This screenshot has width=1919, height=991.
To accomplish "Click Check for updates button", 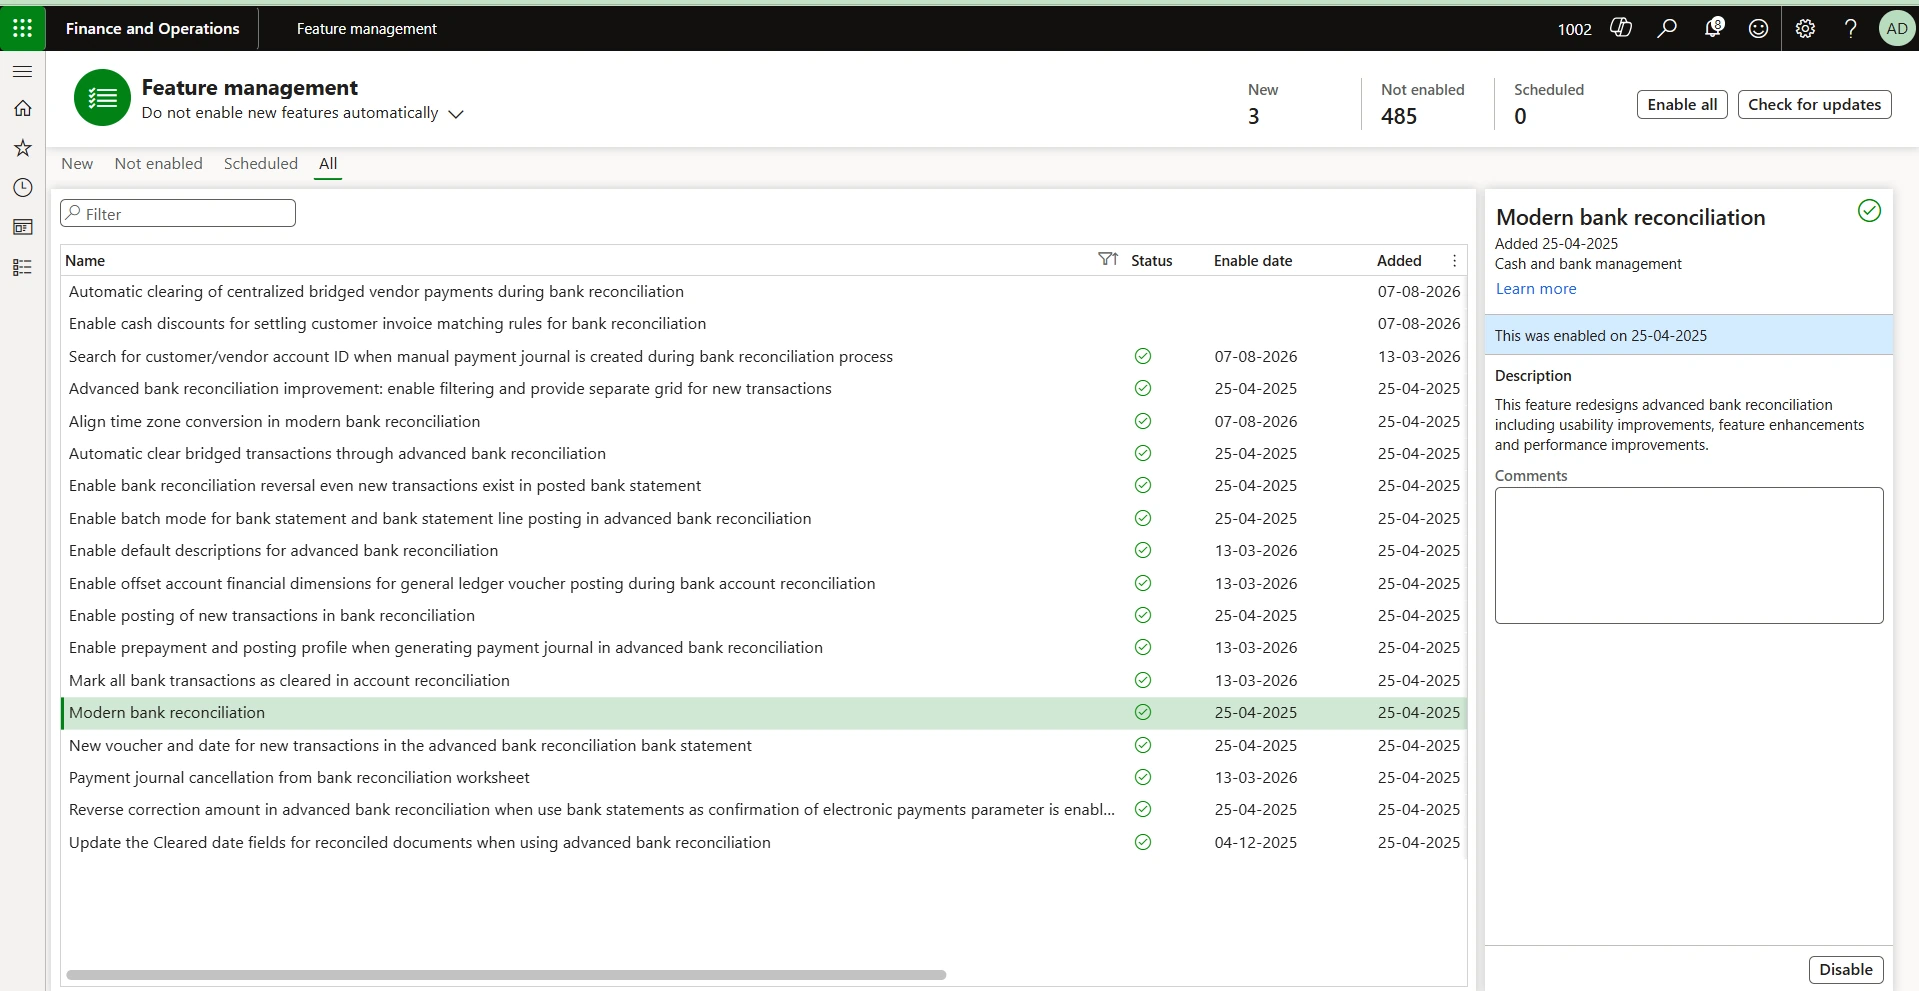I will (x=1814, y=104).
